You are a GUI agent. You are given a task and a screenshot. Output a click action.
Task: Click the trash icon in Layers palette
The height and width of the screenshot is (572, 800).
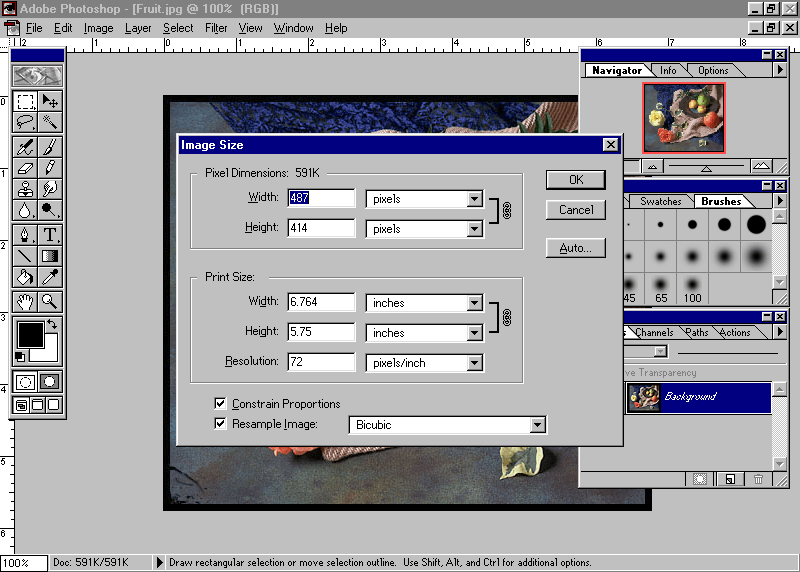(758, 479)
